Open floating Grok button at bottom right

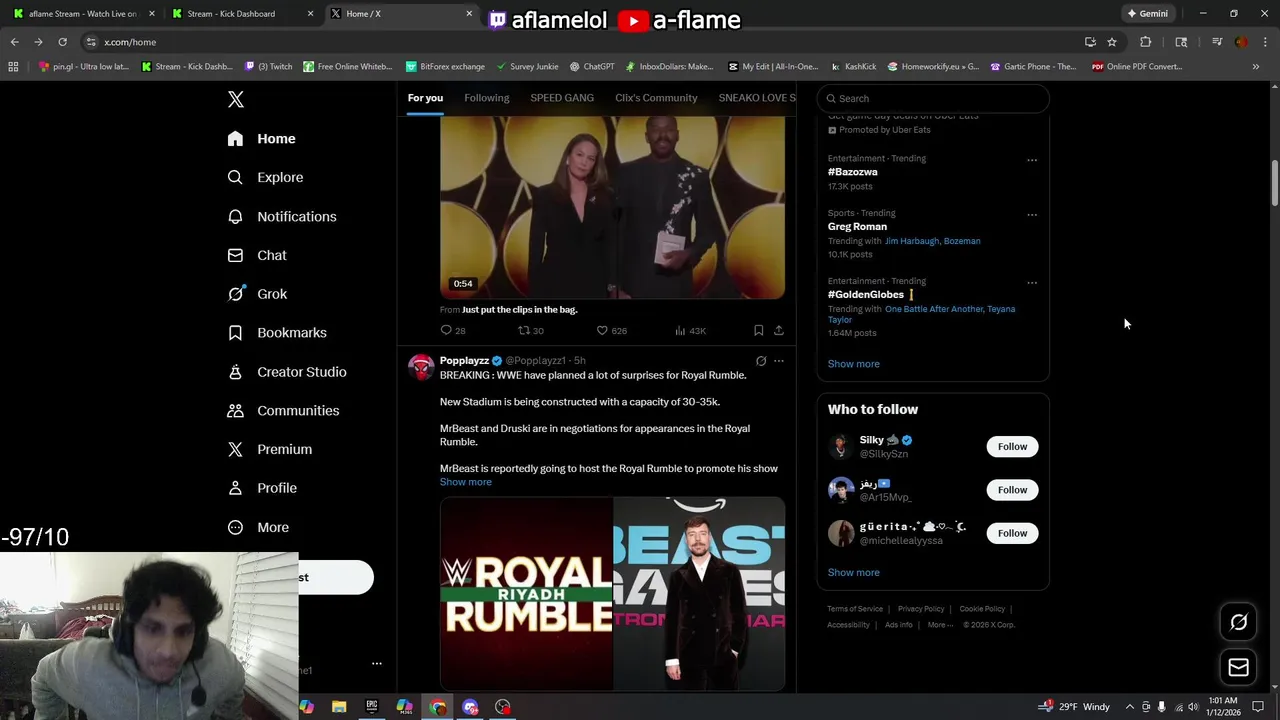[x=1238, y=622]
